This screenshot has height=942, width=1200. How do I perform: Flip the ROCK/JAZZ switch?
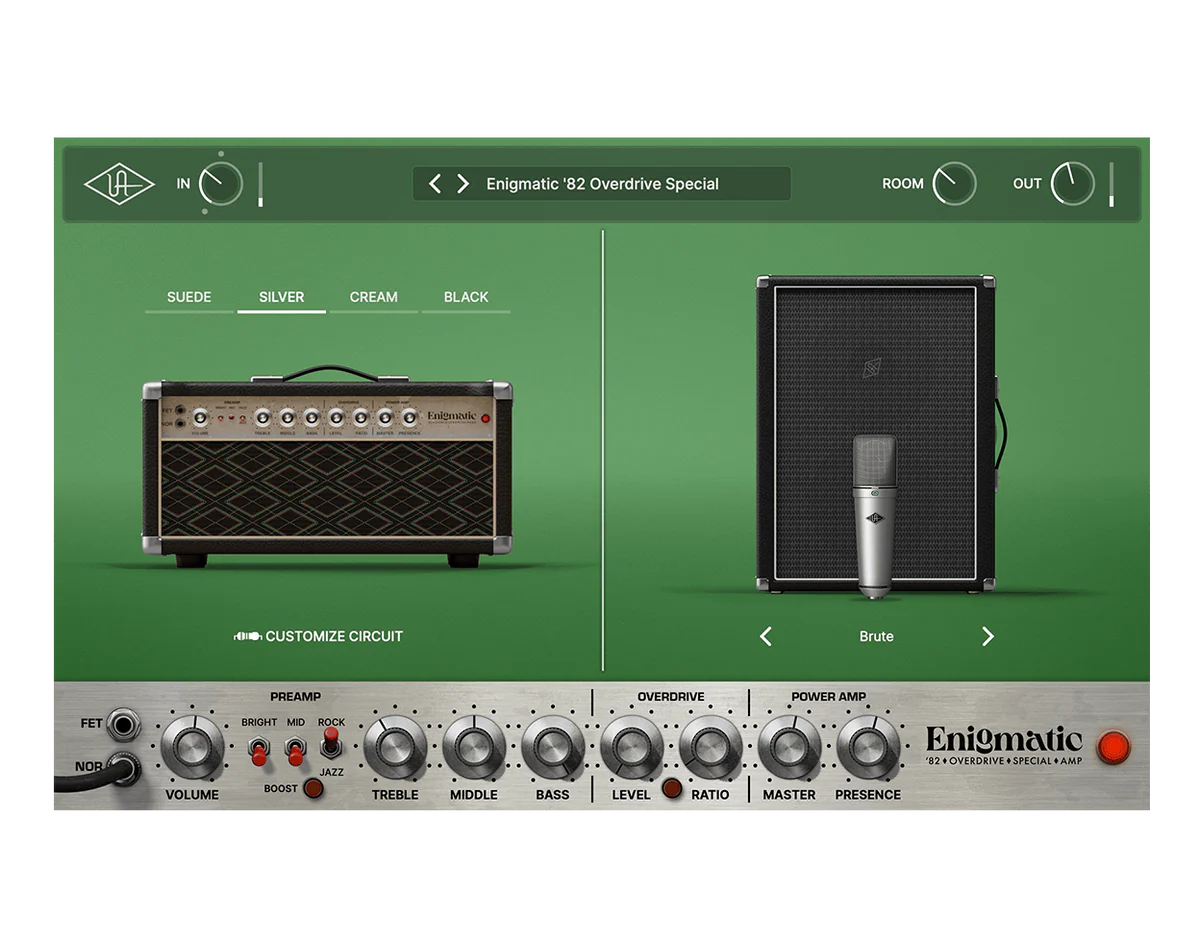coord(331,743)
